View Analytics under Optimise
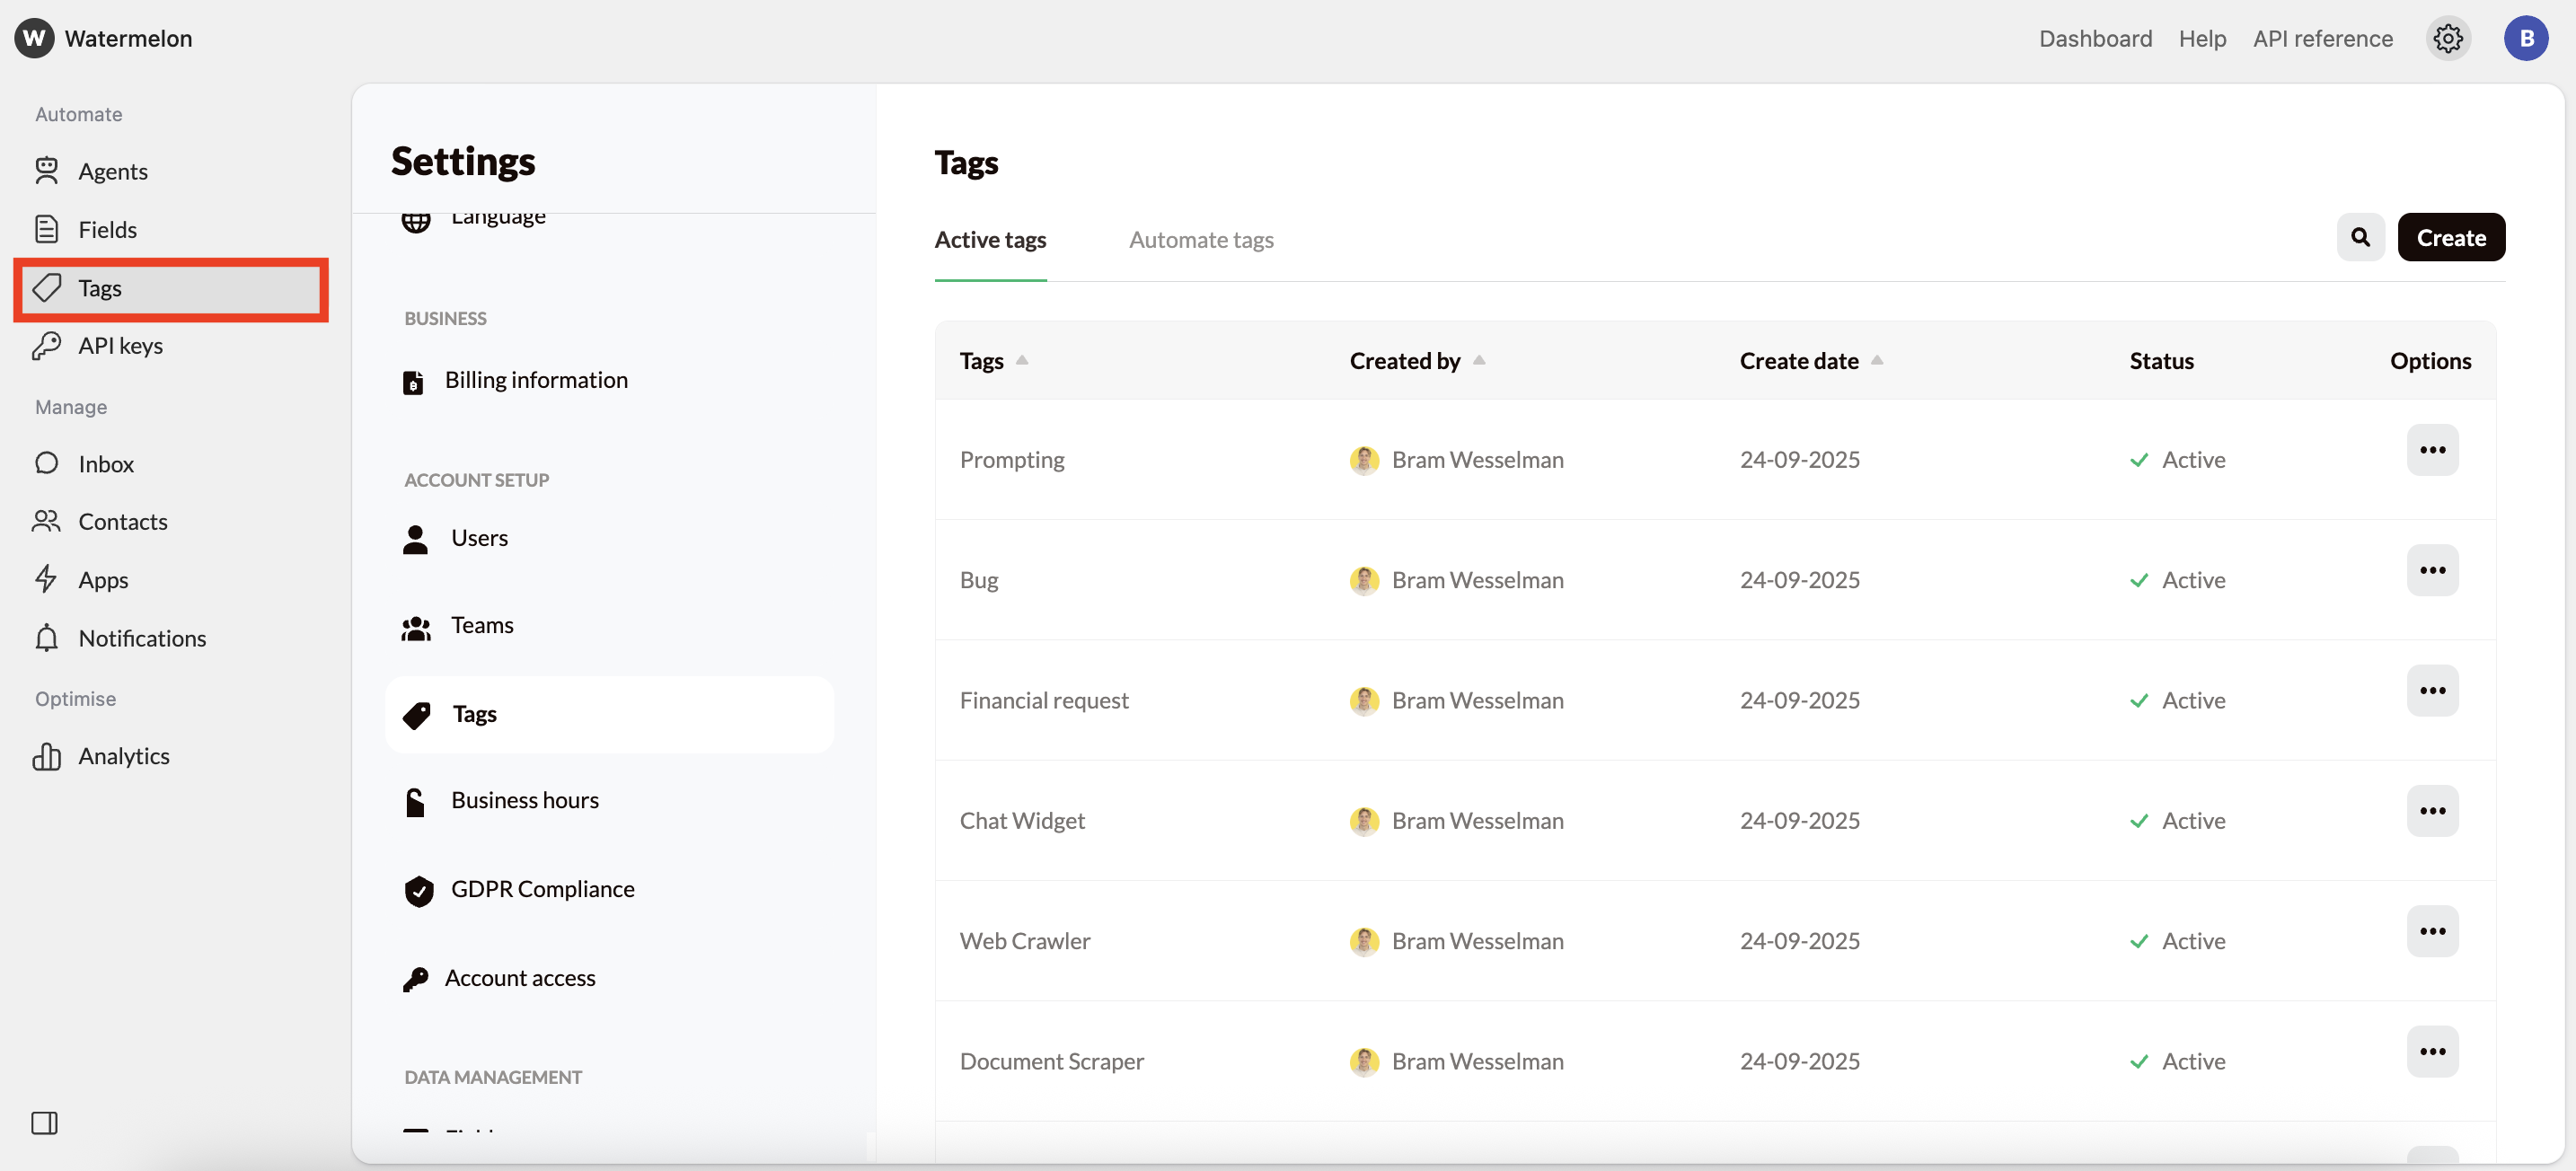This screenshot has height=1171, width=2576. coord(125,756)
